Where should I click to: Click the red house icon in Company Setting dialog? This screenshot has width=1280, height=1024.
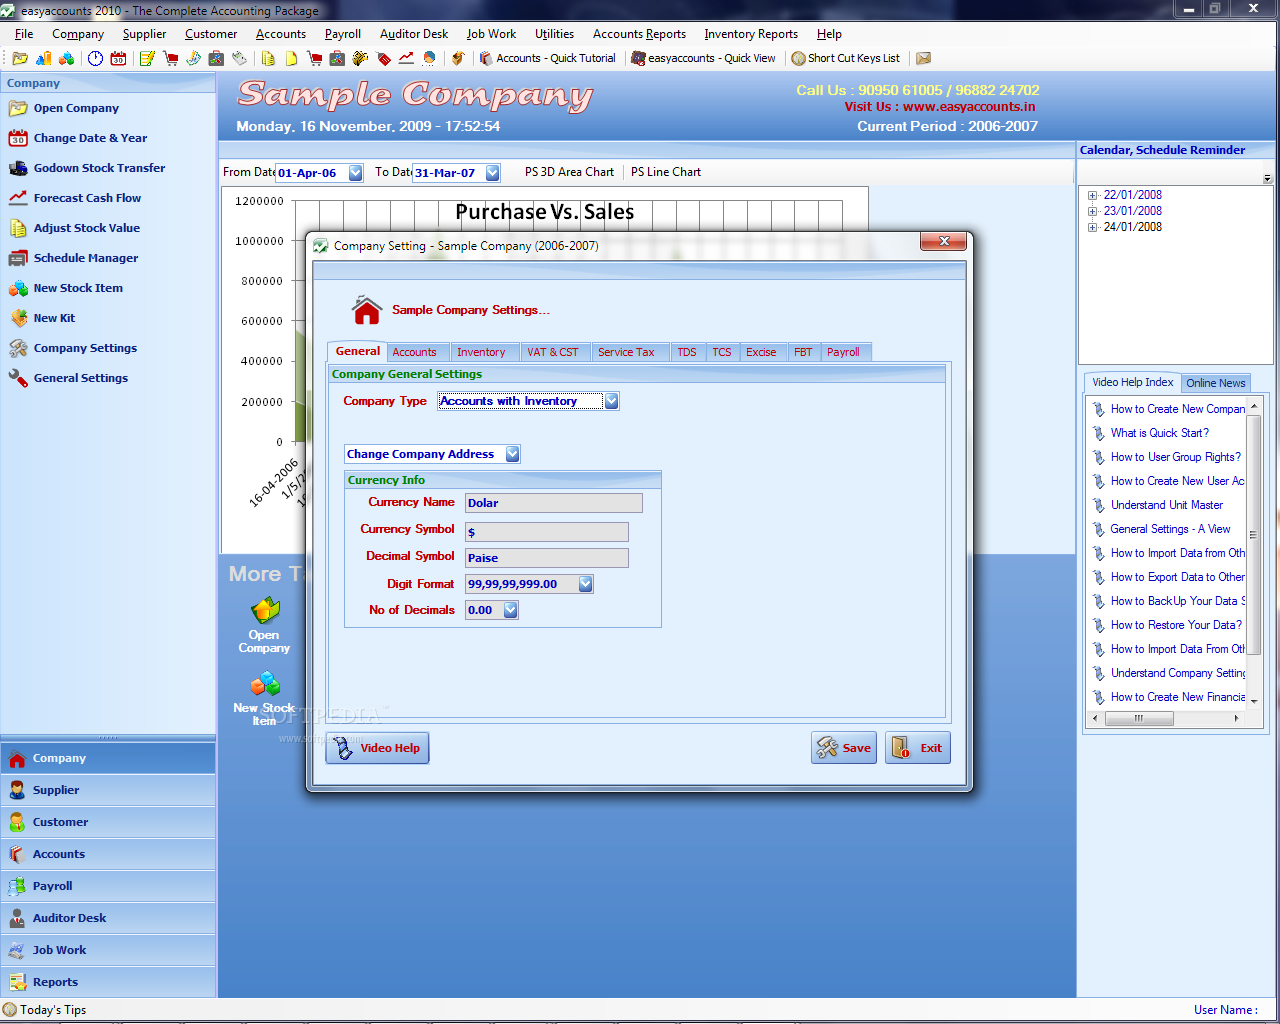point(367,310)
